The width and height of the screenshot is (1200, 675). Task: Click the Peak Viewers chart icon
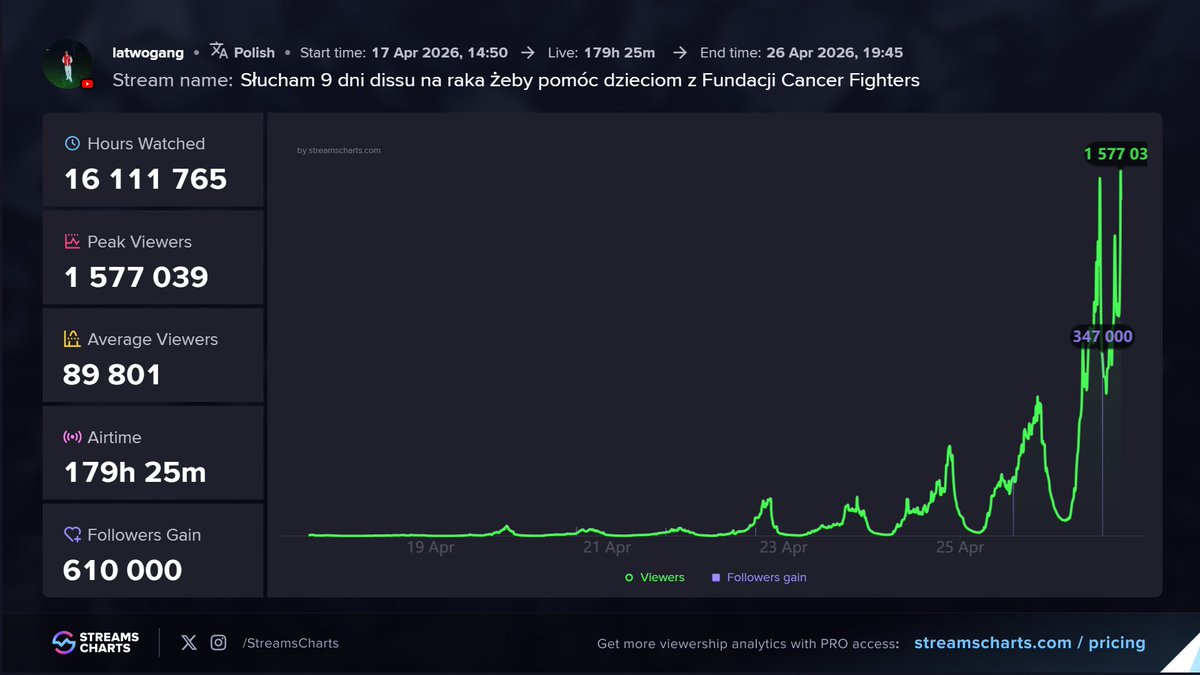(72, 241)
